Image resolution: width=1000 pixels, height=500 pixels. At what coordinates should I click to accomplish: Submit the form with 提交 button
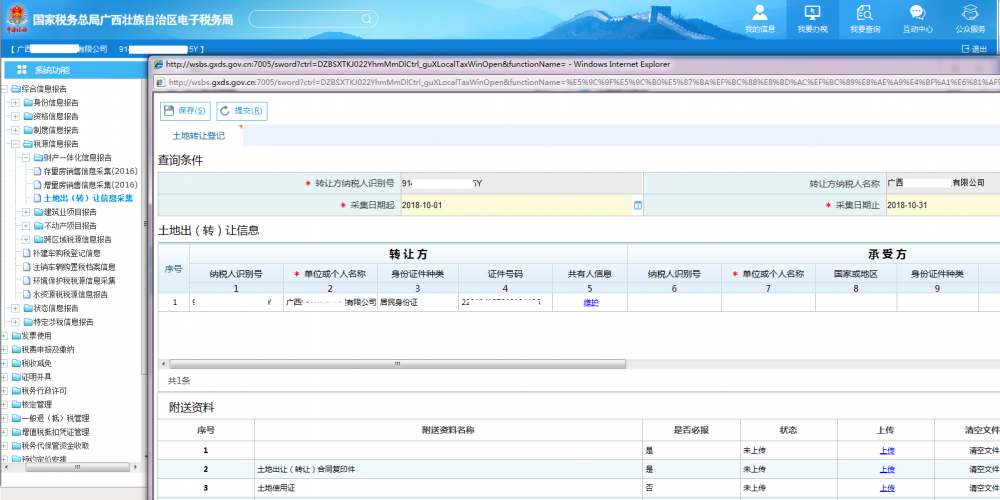pyautogui.click(x=240, y=111)
